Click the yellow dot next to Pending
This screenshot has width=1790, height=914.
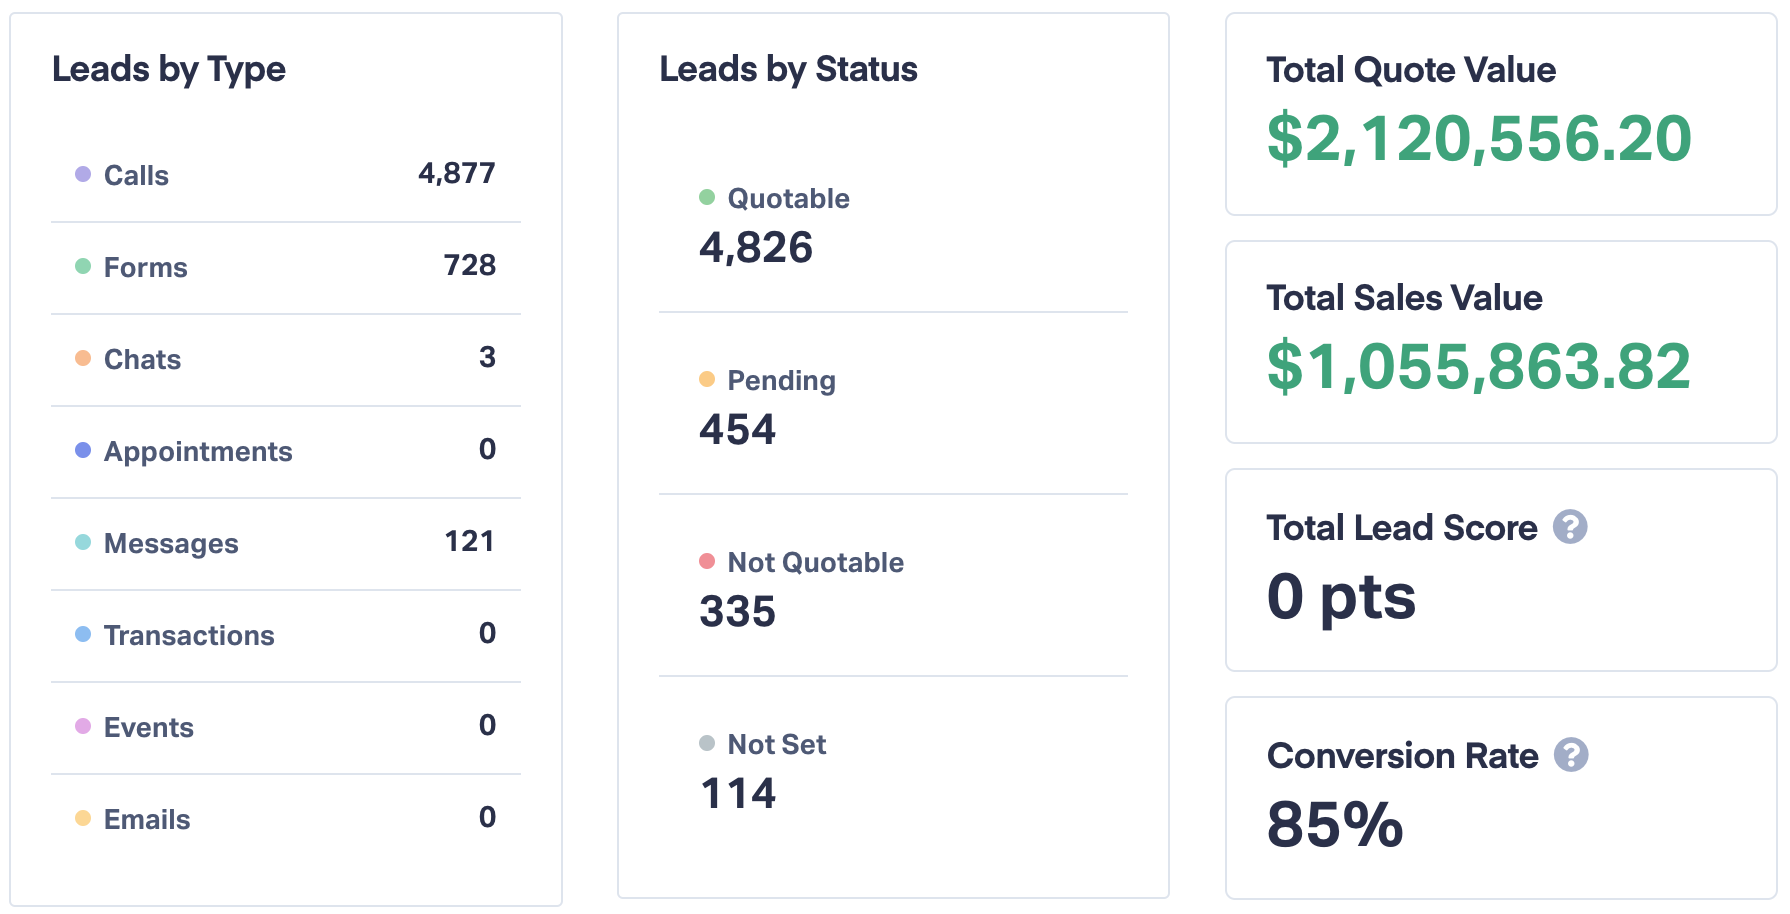point(708,380)
